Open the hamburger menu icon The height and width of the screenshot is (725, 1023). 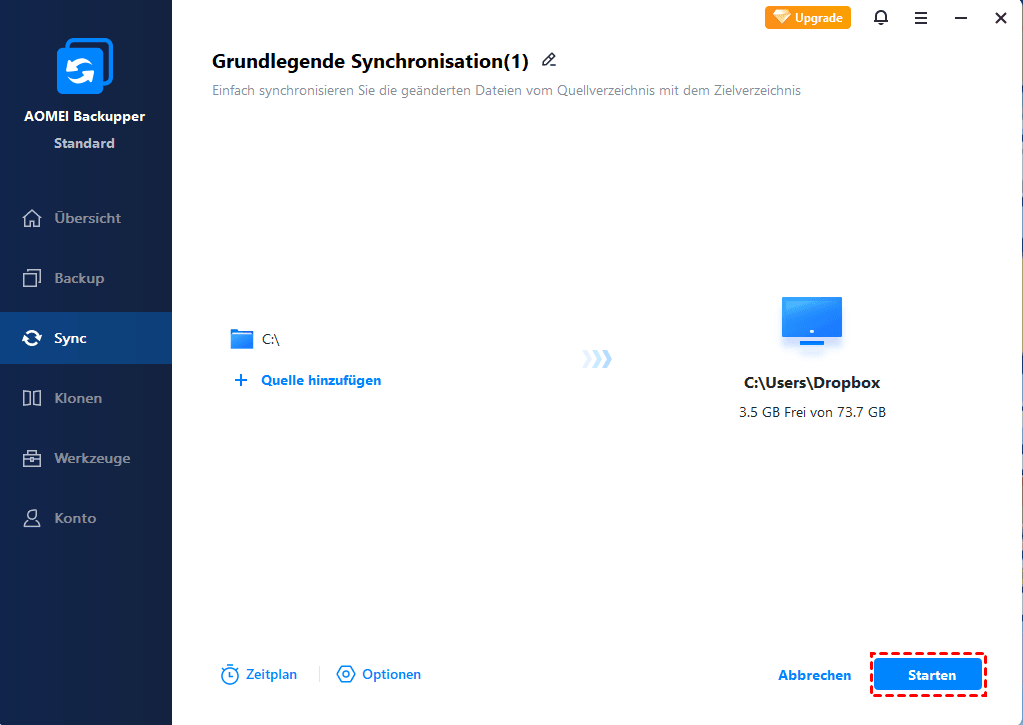click(x=921, y=18)
